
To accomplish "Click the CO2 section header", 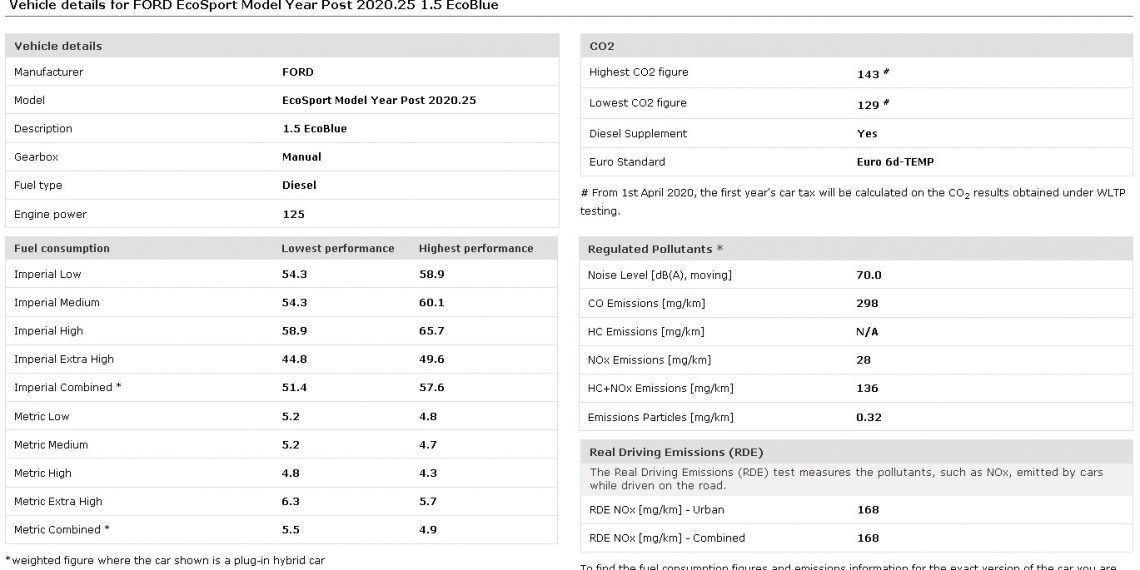I will (602, 46).
